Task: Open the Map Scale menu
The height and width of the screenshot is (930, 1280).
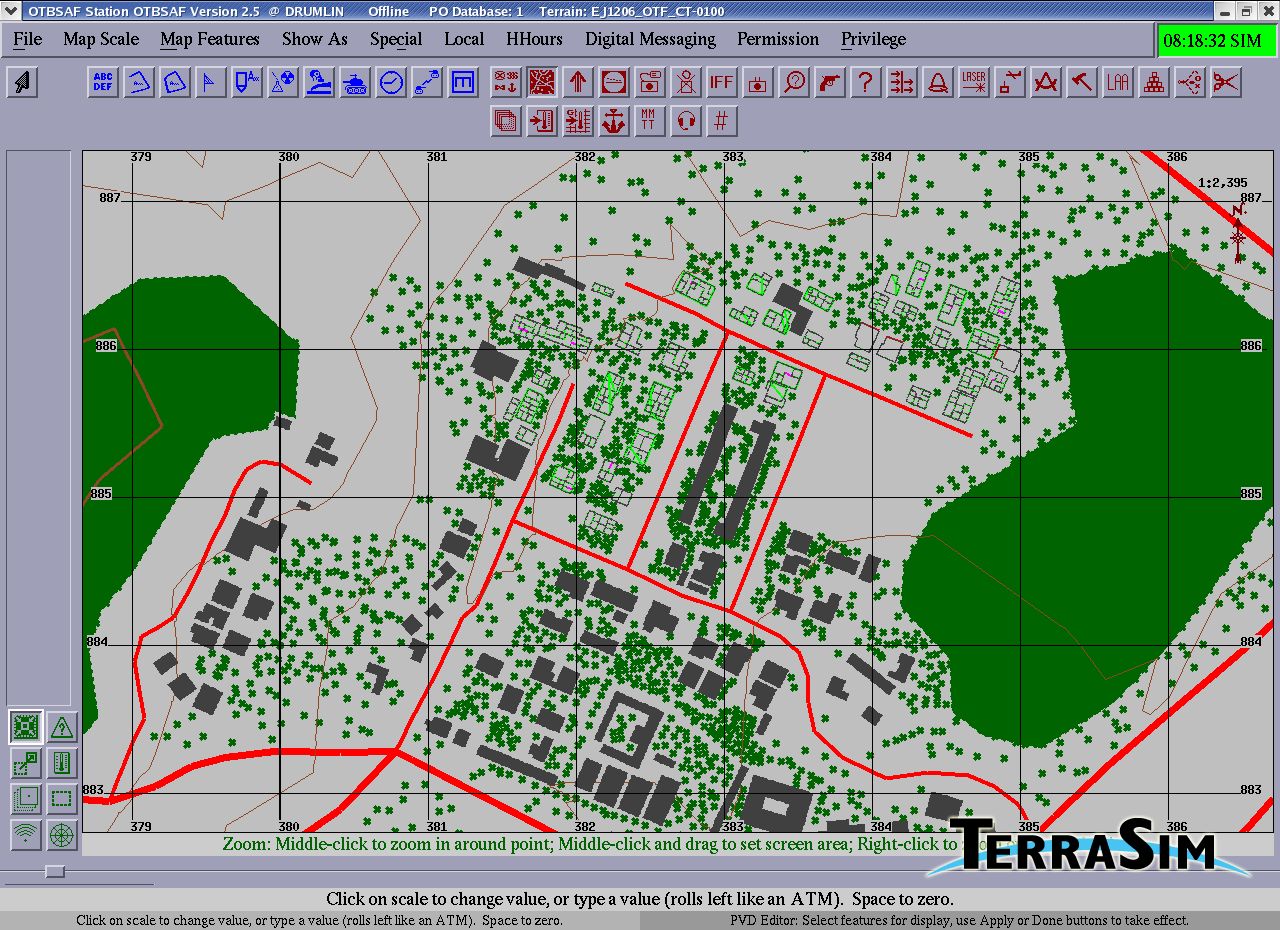Action: click(101, 39)
